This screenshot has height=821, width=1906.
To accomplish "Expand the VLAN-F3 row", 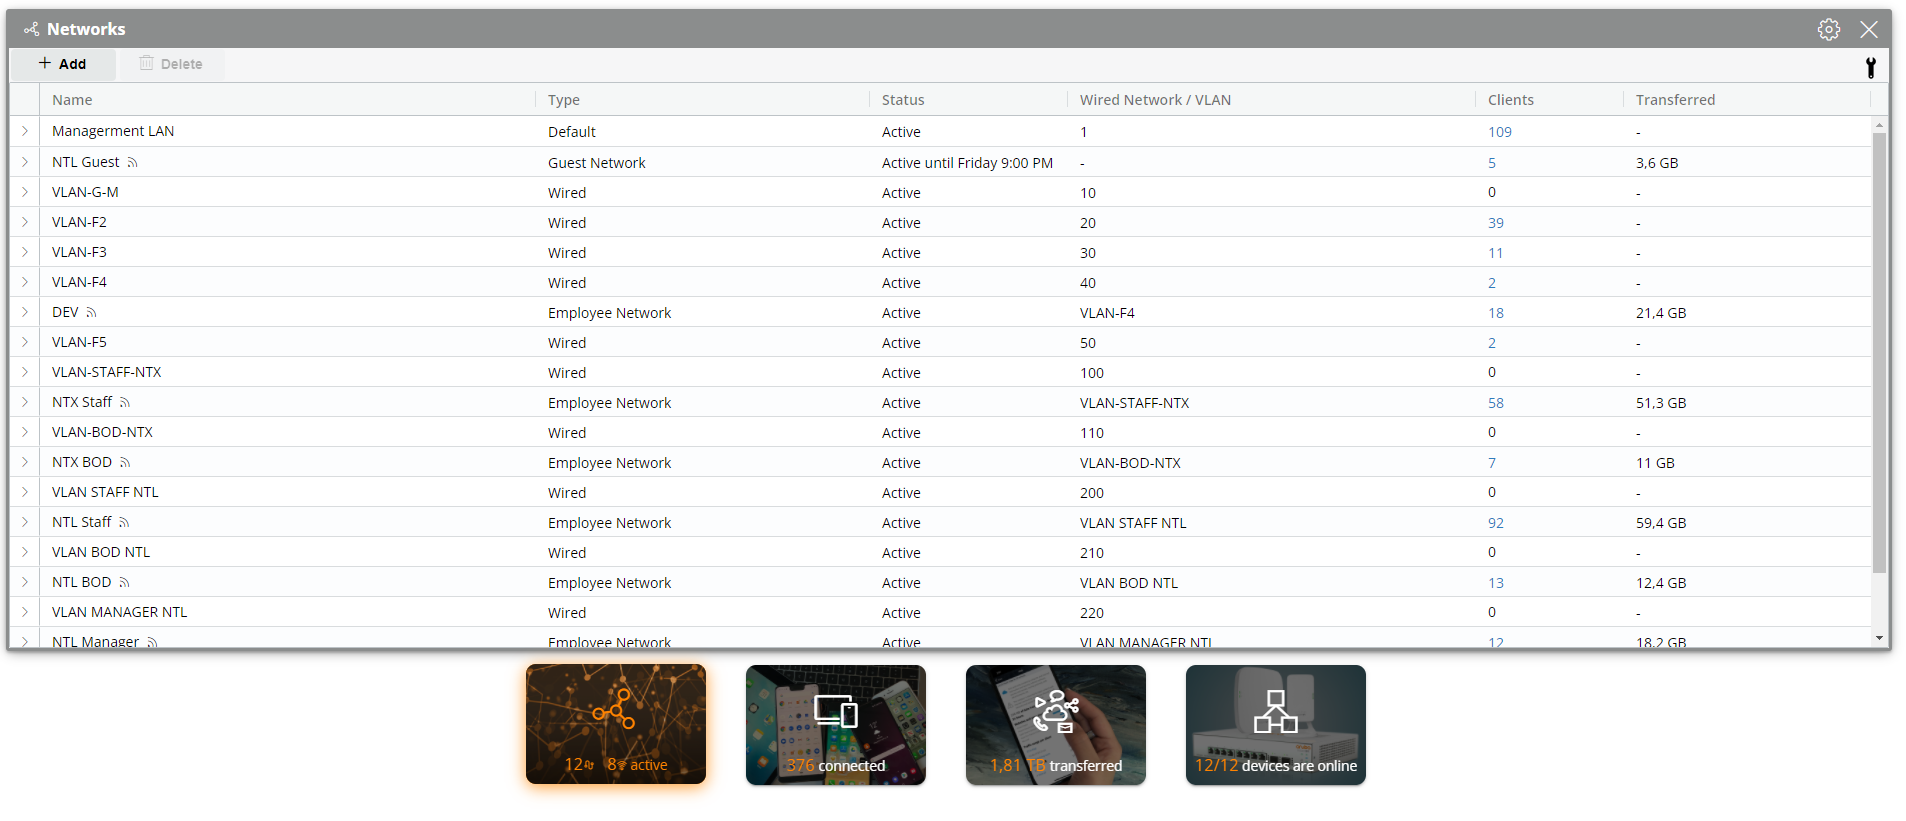I will 25,252.
